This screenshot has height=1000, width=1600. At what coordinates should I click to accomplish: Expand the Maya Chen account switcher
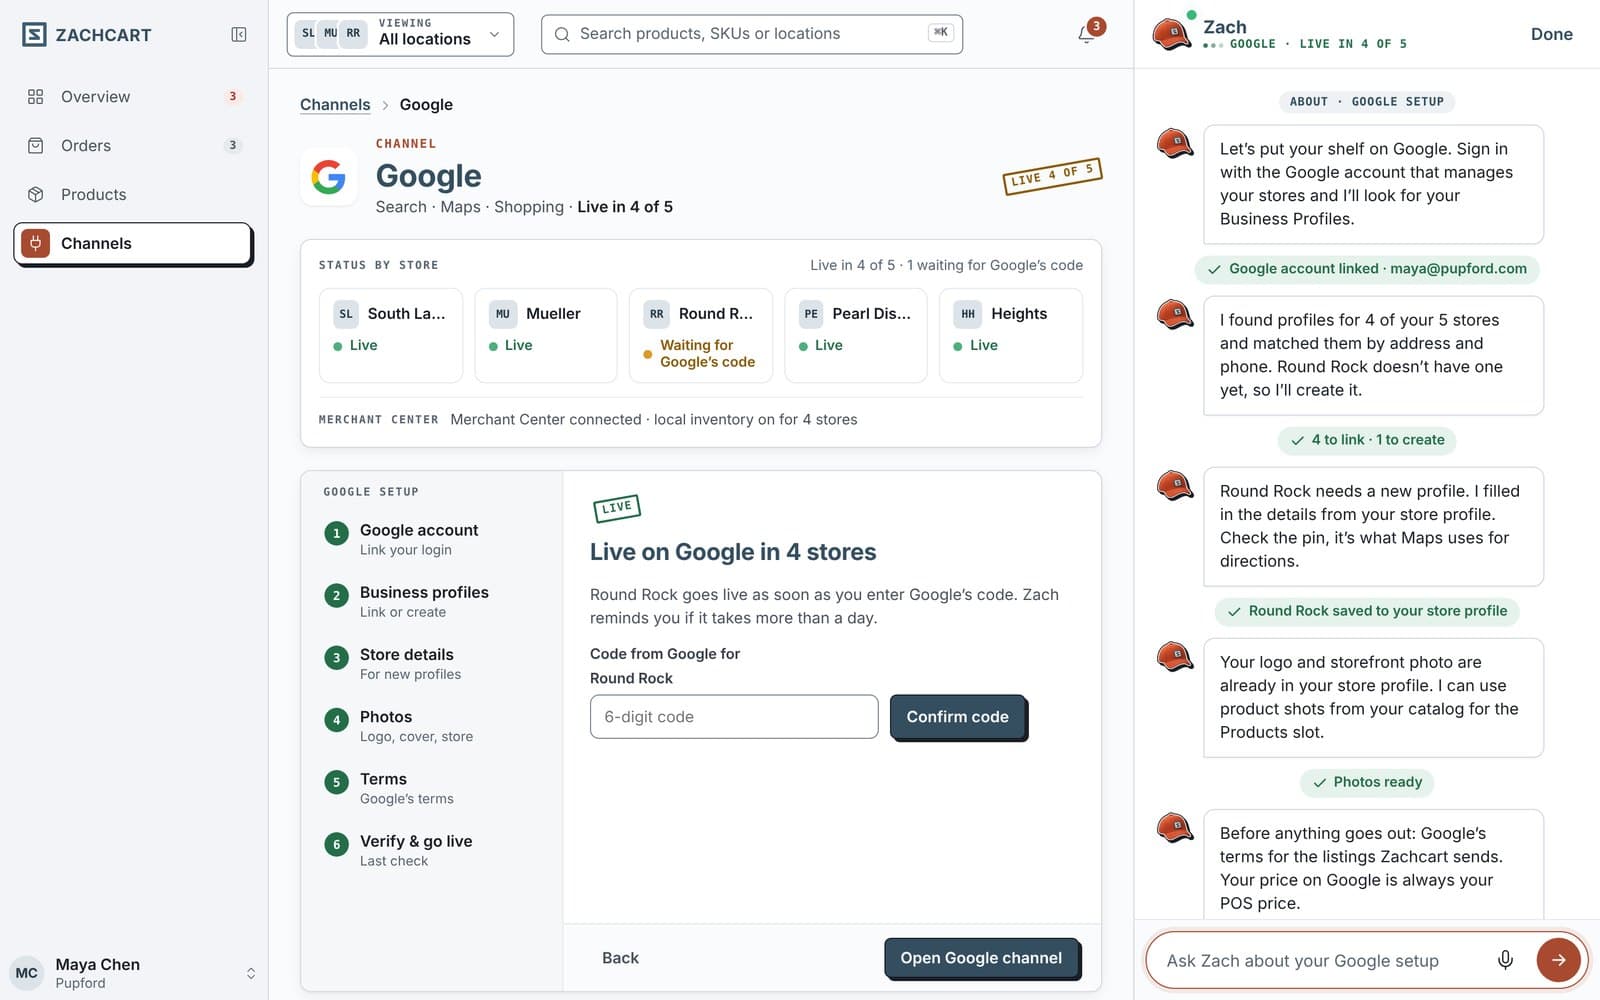251,973
